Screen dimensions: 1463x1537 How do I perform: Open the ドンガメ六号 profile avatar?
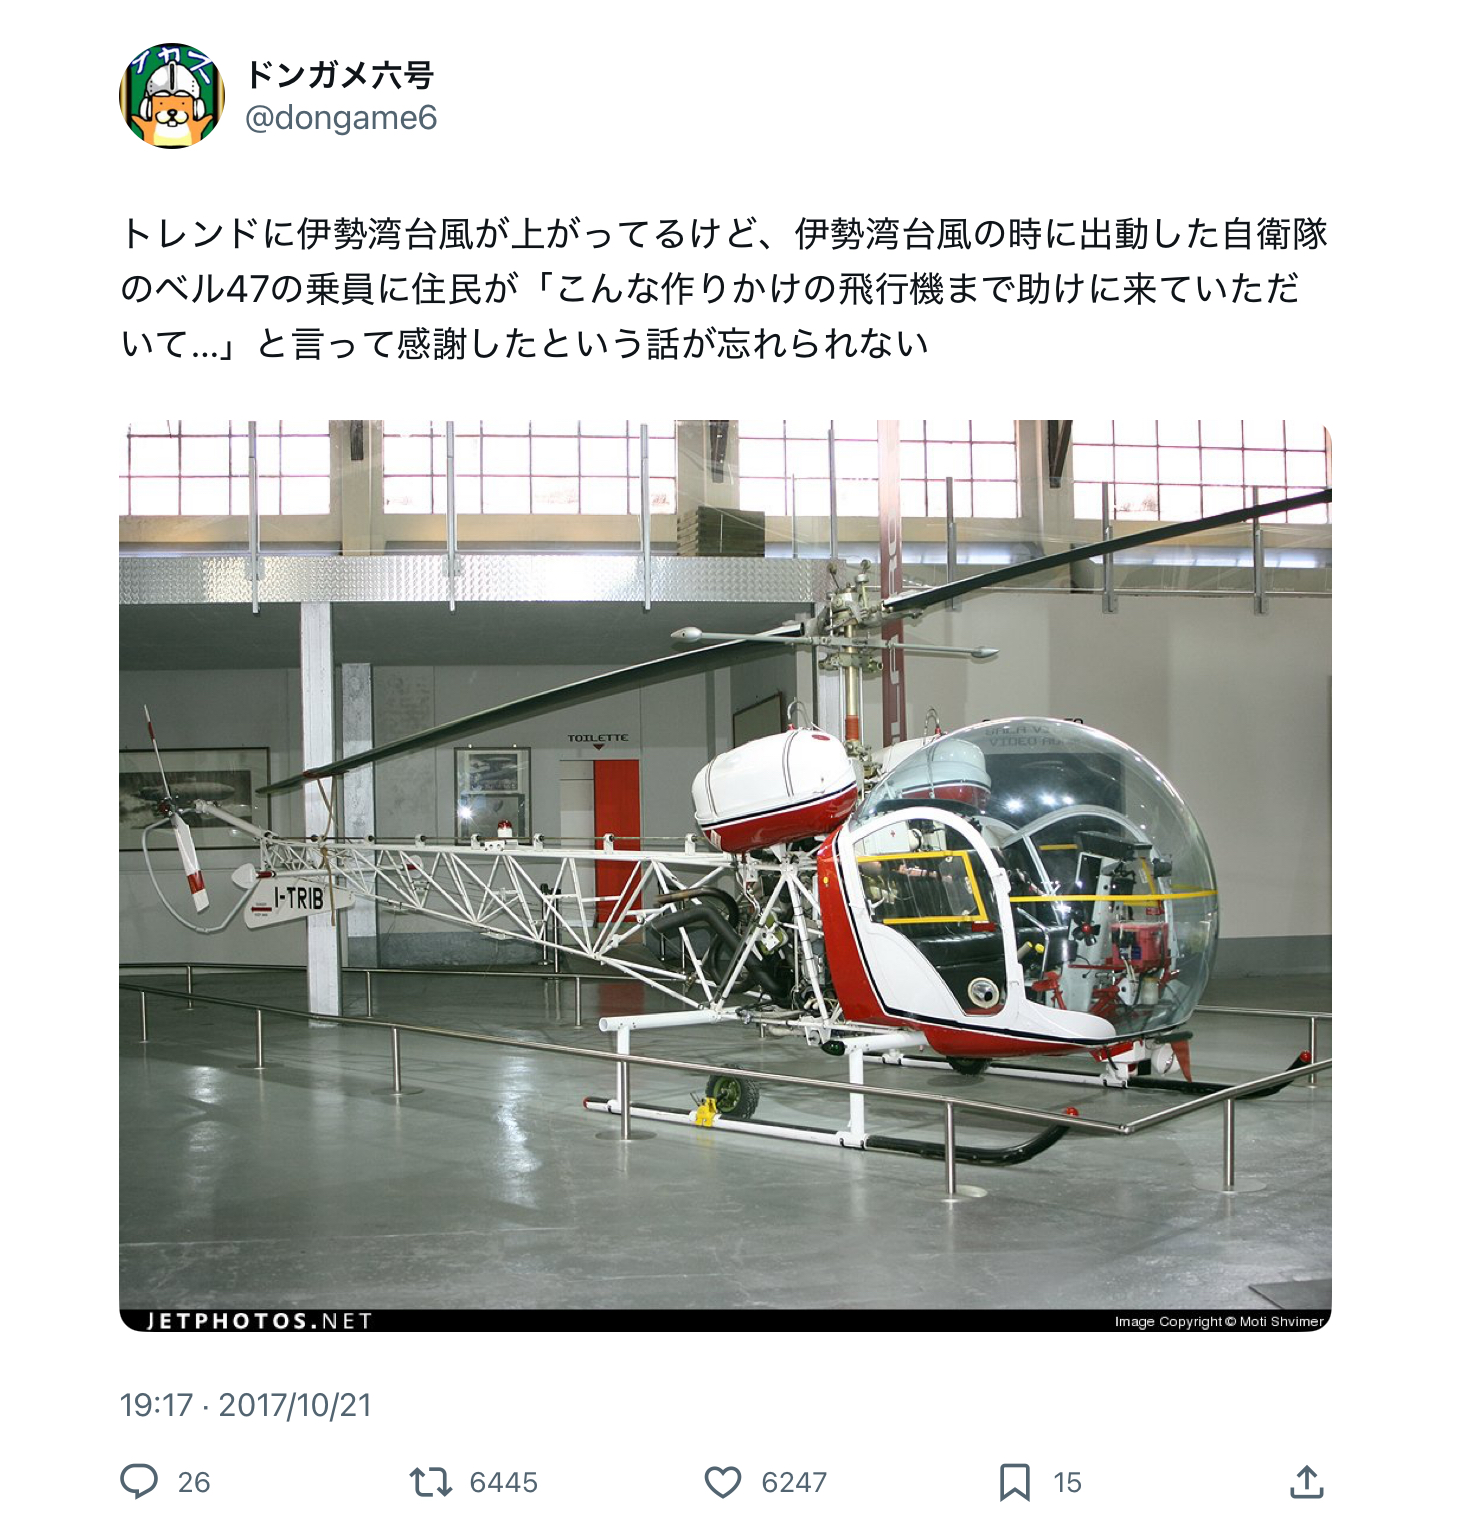pos(172,96)
